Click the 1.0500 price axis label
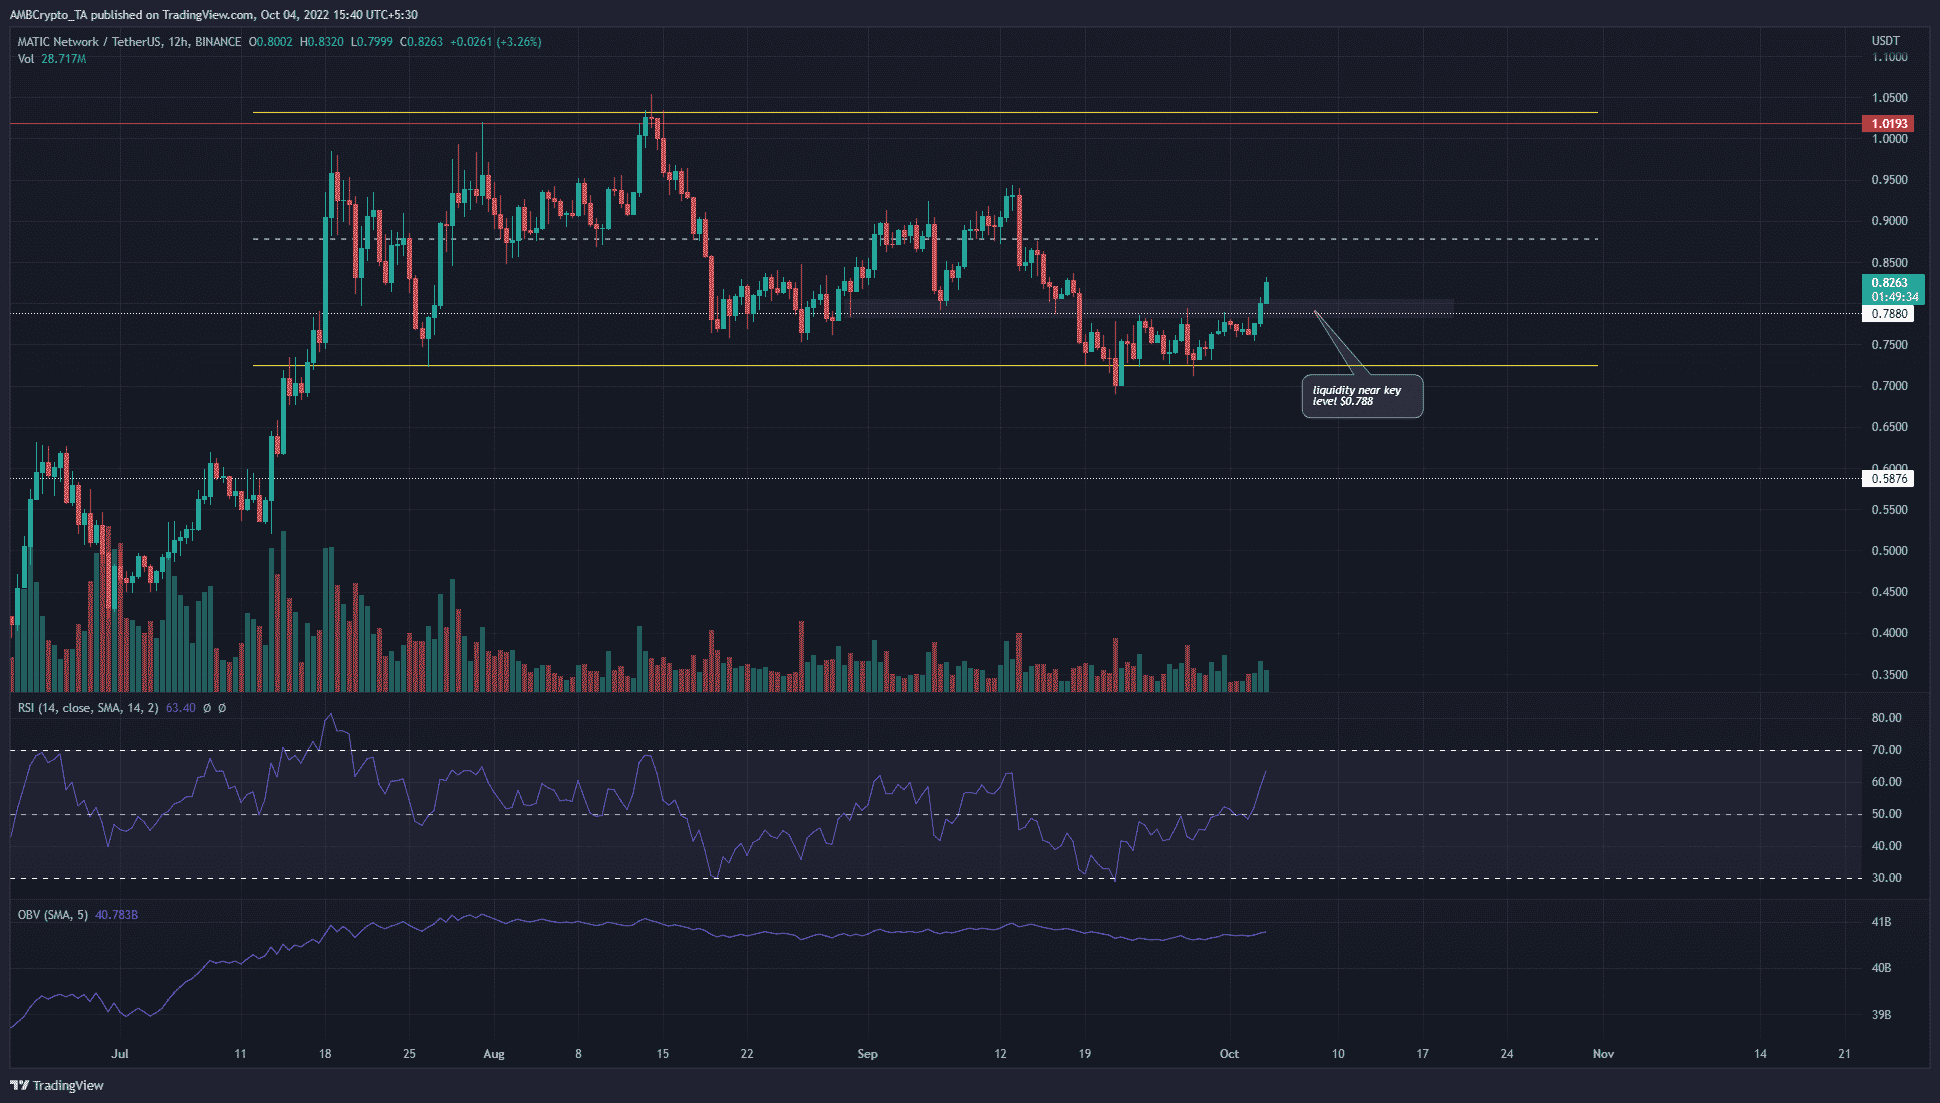 1889,98
